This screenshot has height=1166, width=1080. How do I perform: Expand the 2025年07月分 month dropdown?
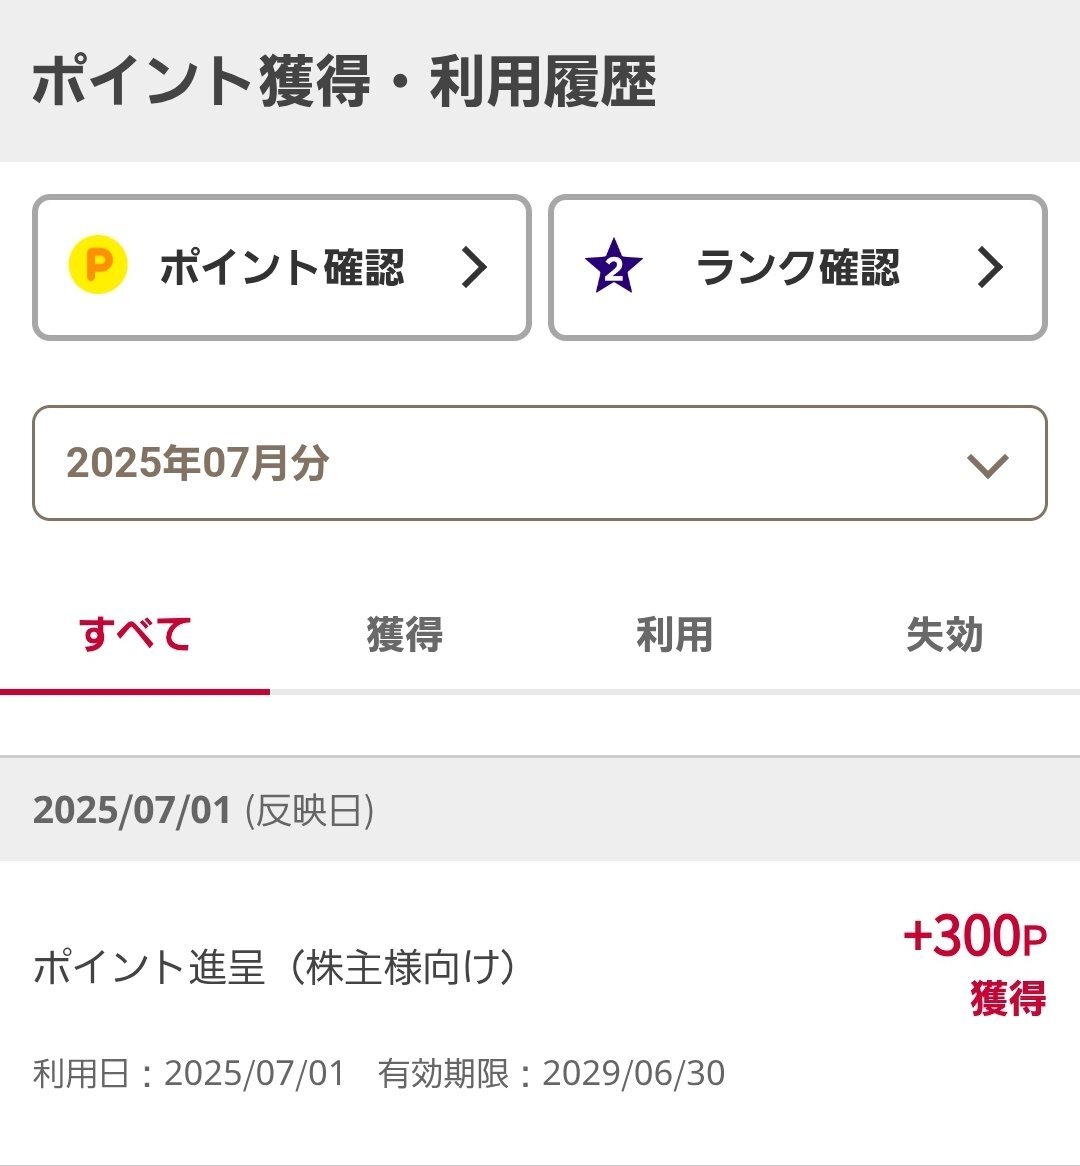coord(540,463)
